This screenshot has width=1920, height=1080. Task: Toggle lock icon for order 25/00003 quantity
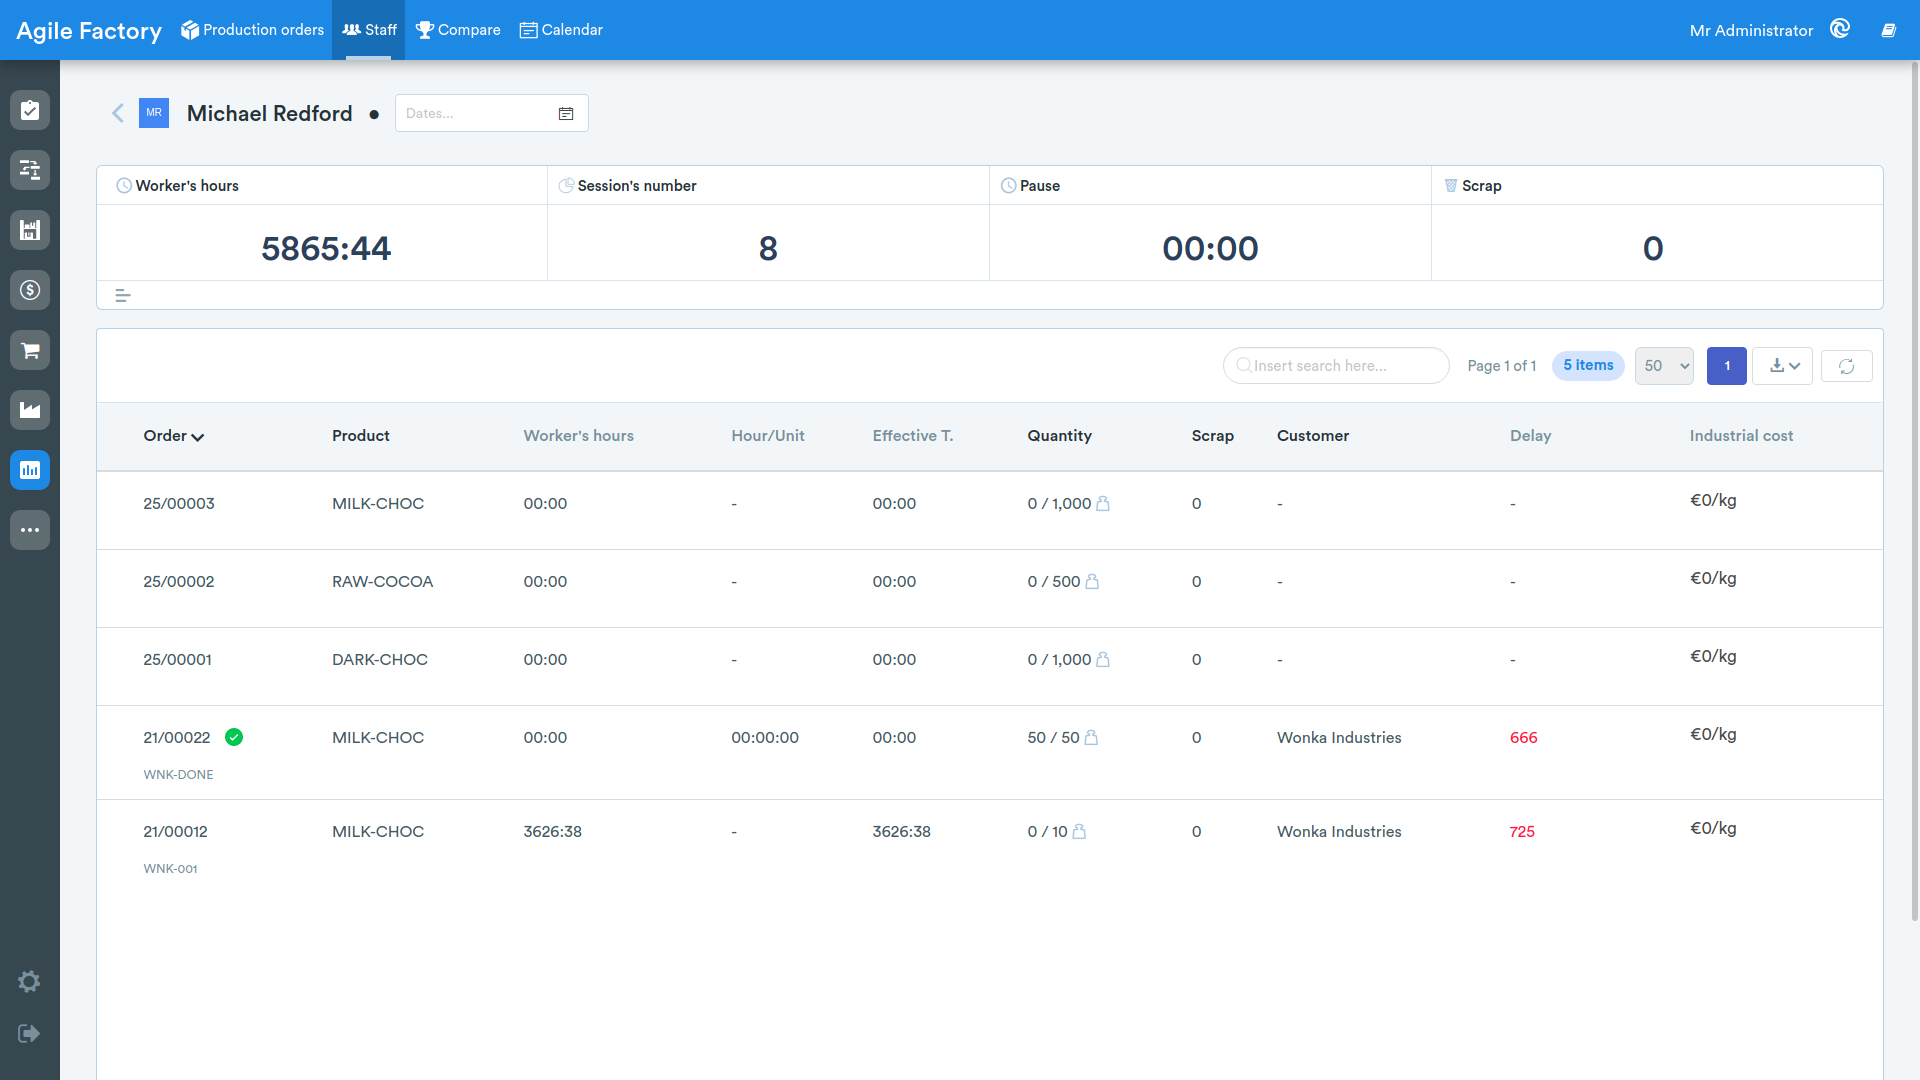click(1103, 503)
